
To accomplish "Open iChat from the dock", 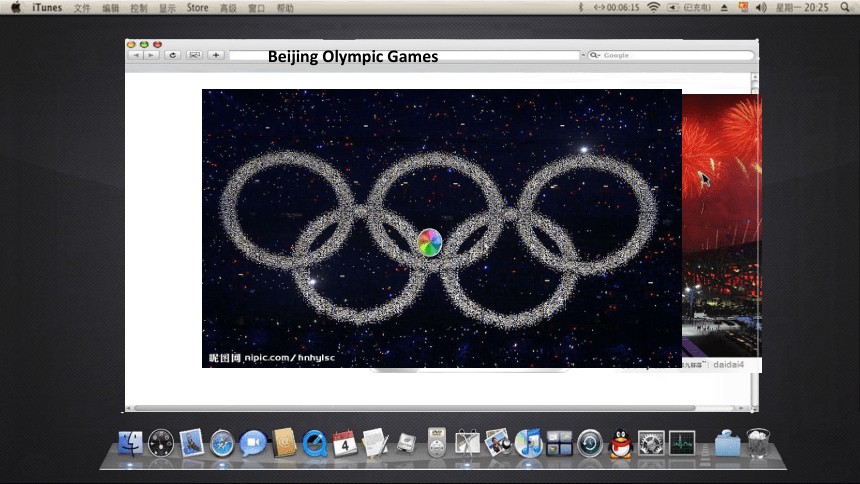I will click(x=252, y=443).
